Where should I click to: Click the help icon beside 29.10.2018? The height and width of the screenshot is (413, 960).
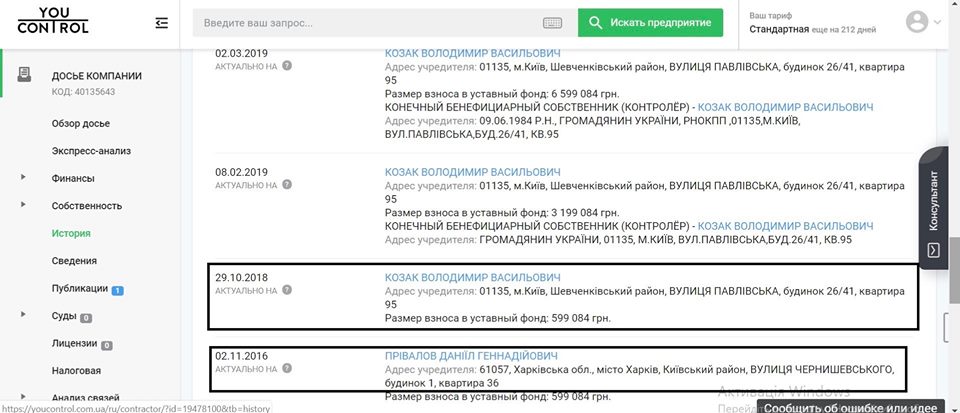287,290
